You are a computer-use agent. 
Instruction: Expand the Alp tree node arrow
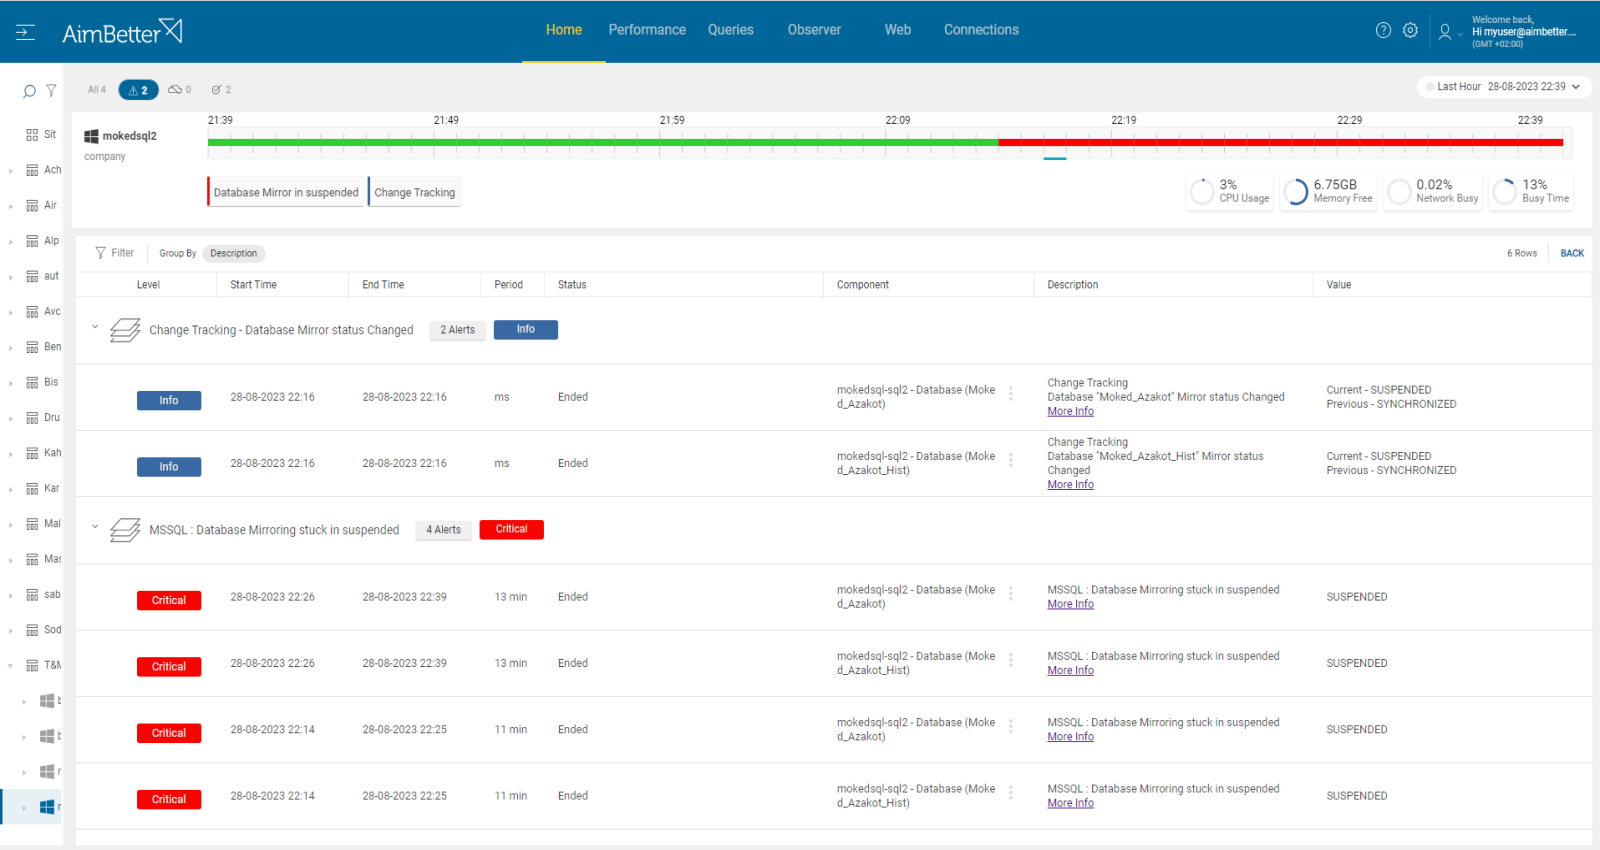point(11,242)
